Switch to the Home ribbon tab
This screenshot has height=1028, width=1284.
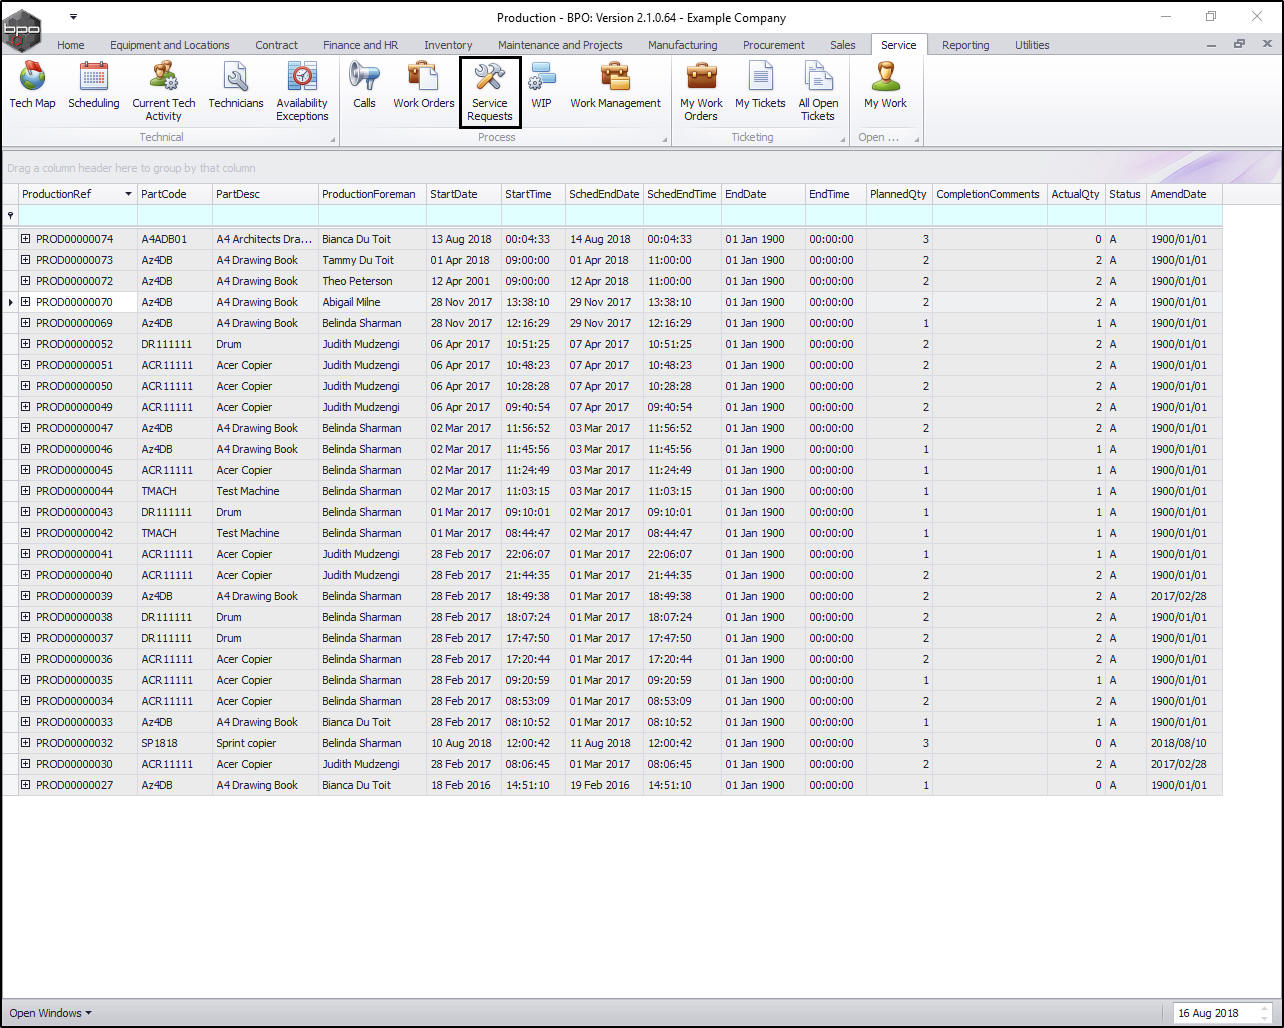[x=71, y=45]
